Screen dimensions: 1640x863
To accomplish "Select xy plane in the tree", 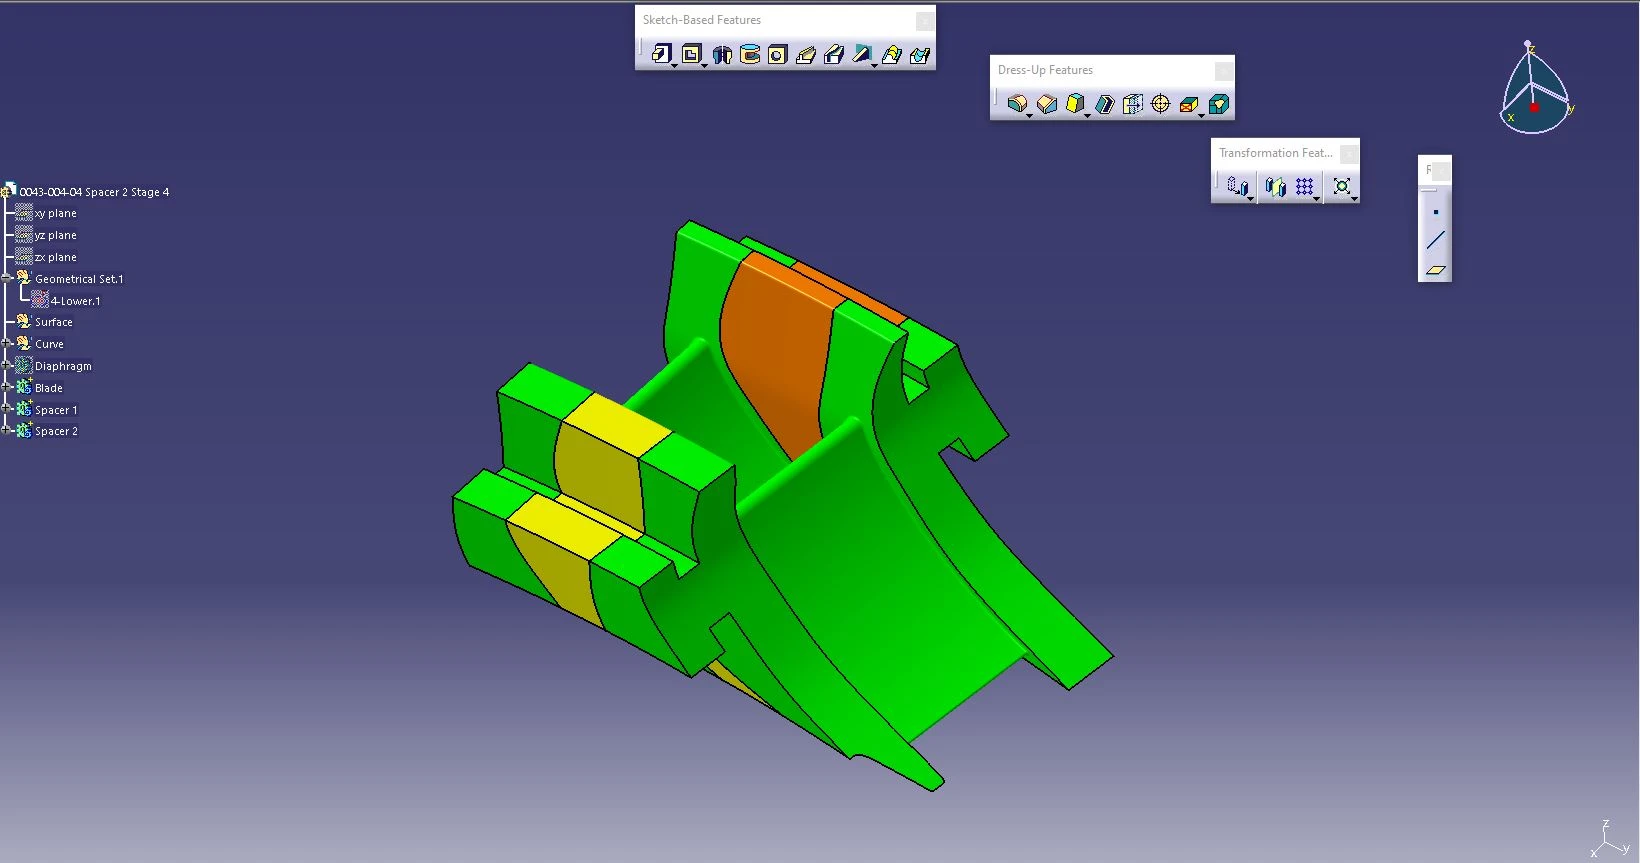I will (55, 213).
